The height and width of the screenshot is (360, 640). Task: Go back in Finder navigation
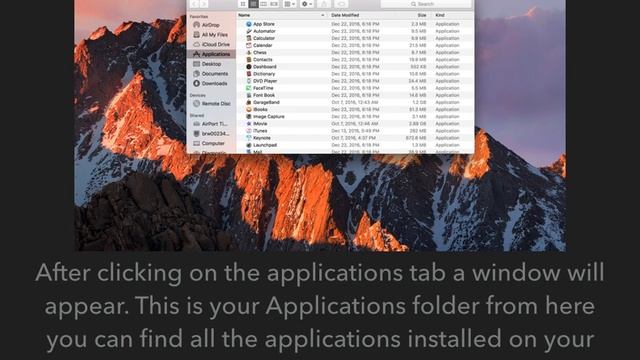[194, 4]
